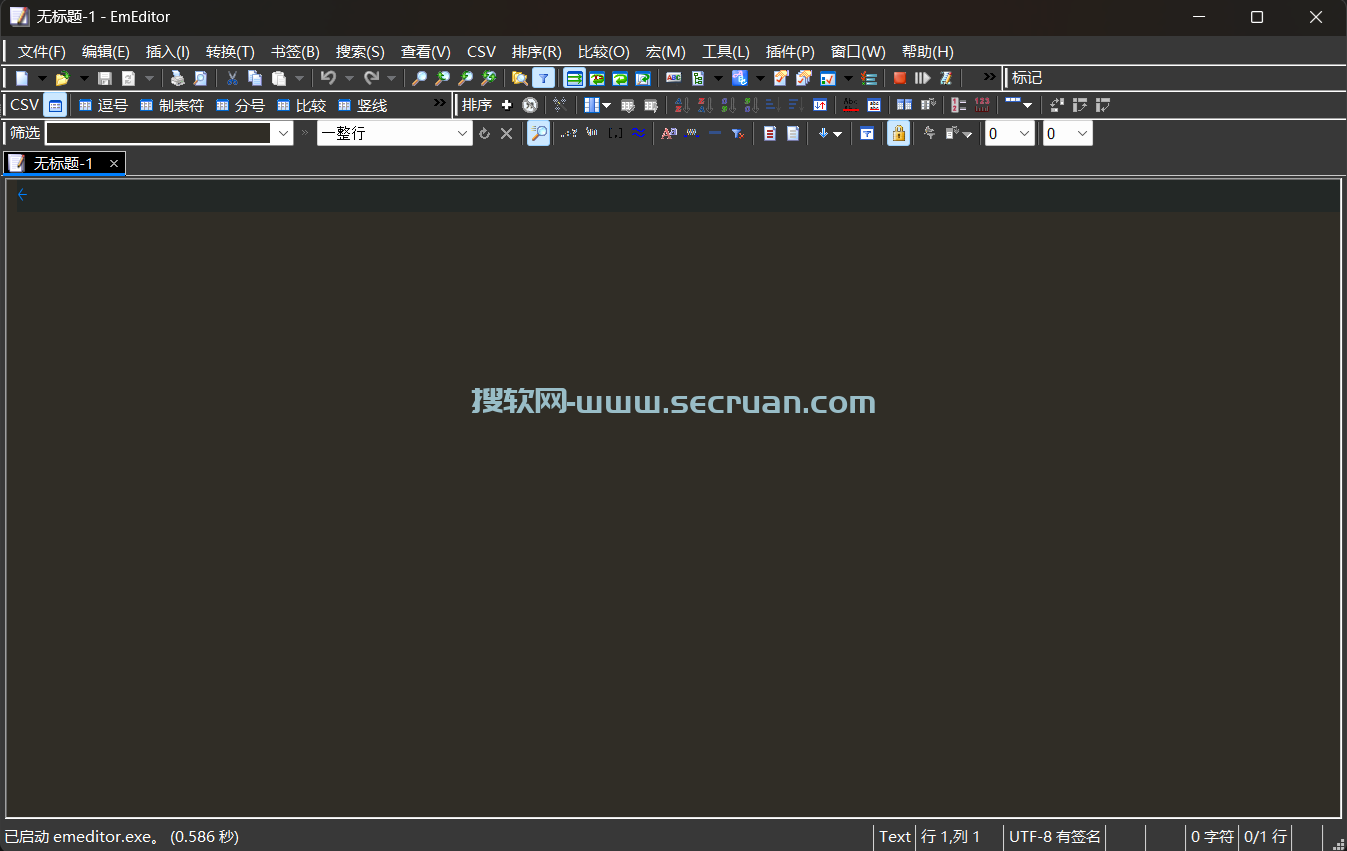This screenshot has height=851, width=1347.
Task: Toggle the 逗号 comma-separated mode
Action: tap(103, 105)
